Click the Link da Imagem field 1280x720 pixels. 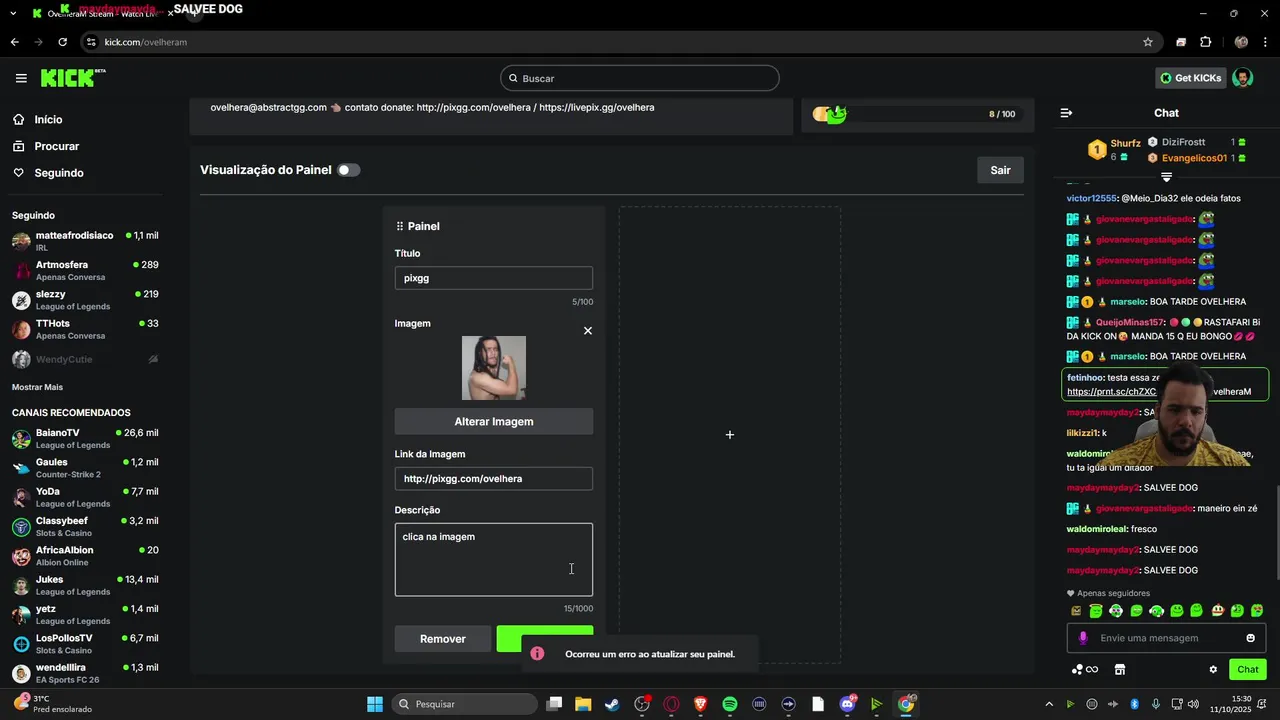pos(494,479)
